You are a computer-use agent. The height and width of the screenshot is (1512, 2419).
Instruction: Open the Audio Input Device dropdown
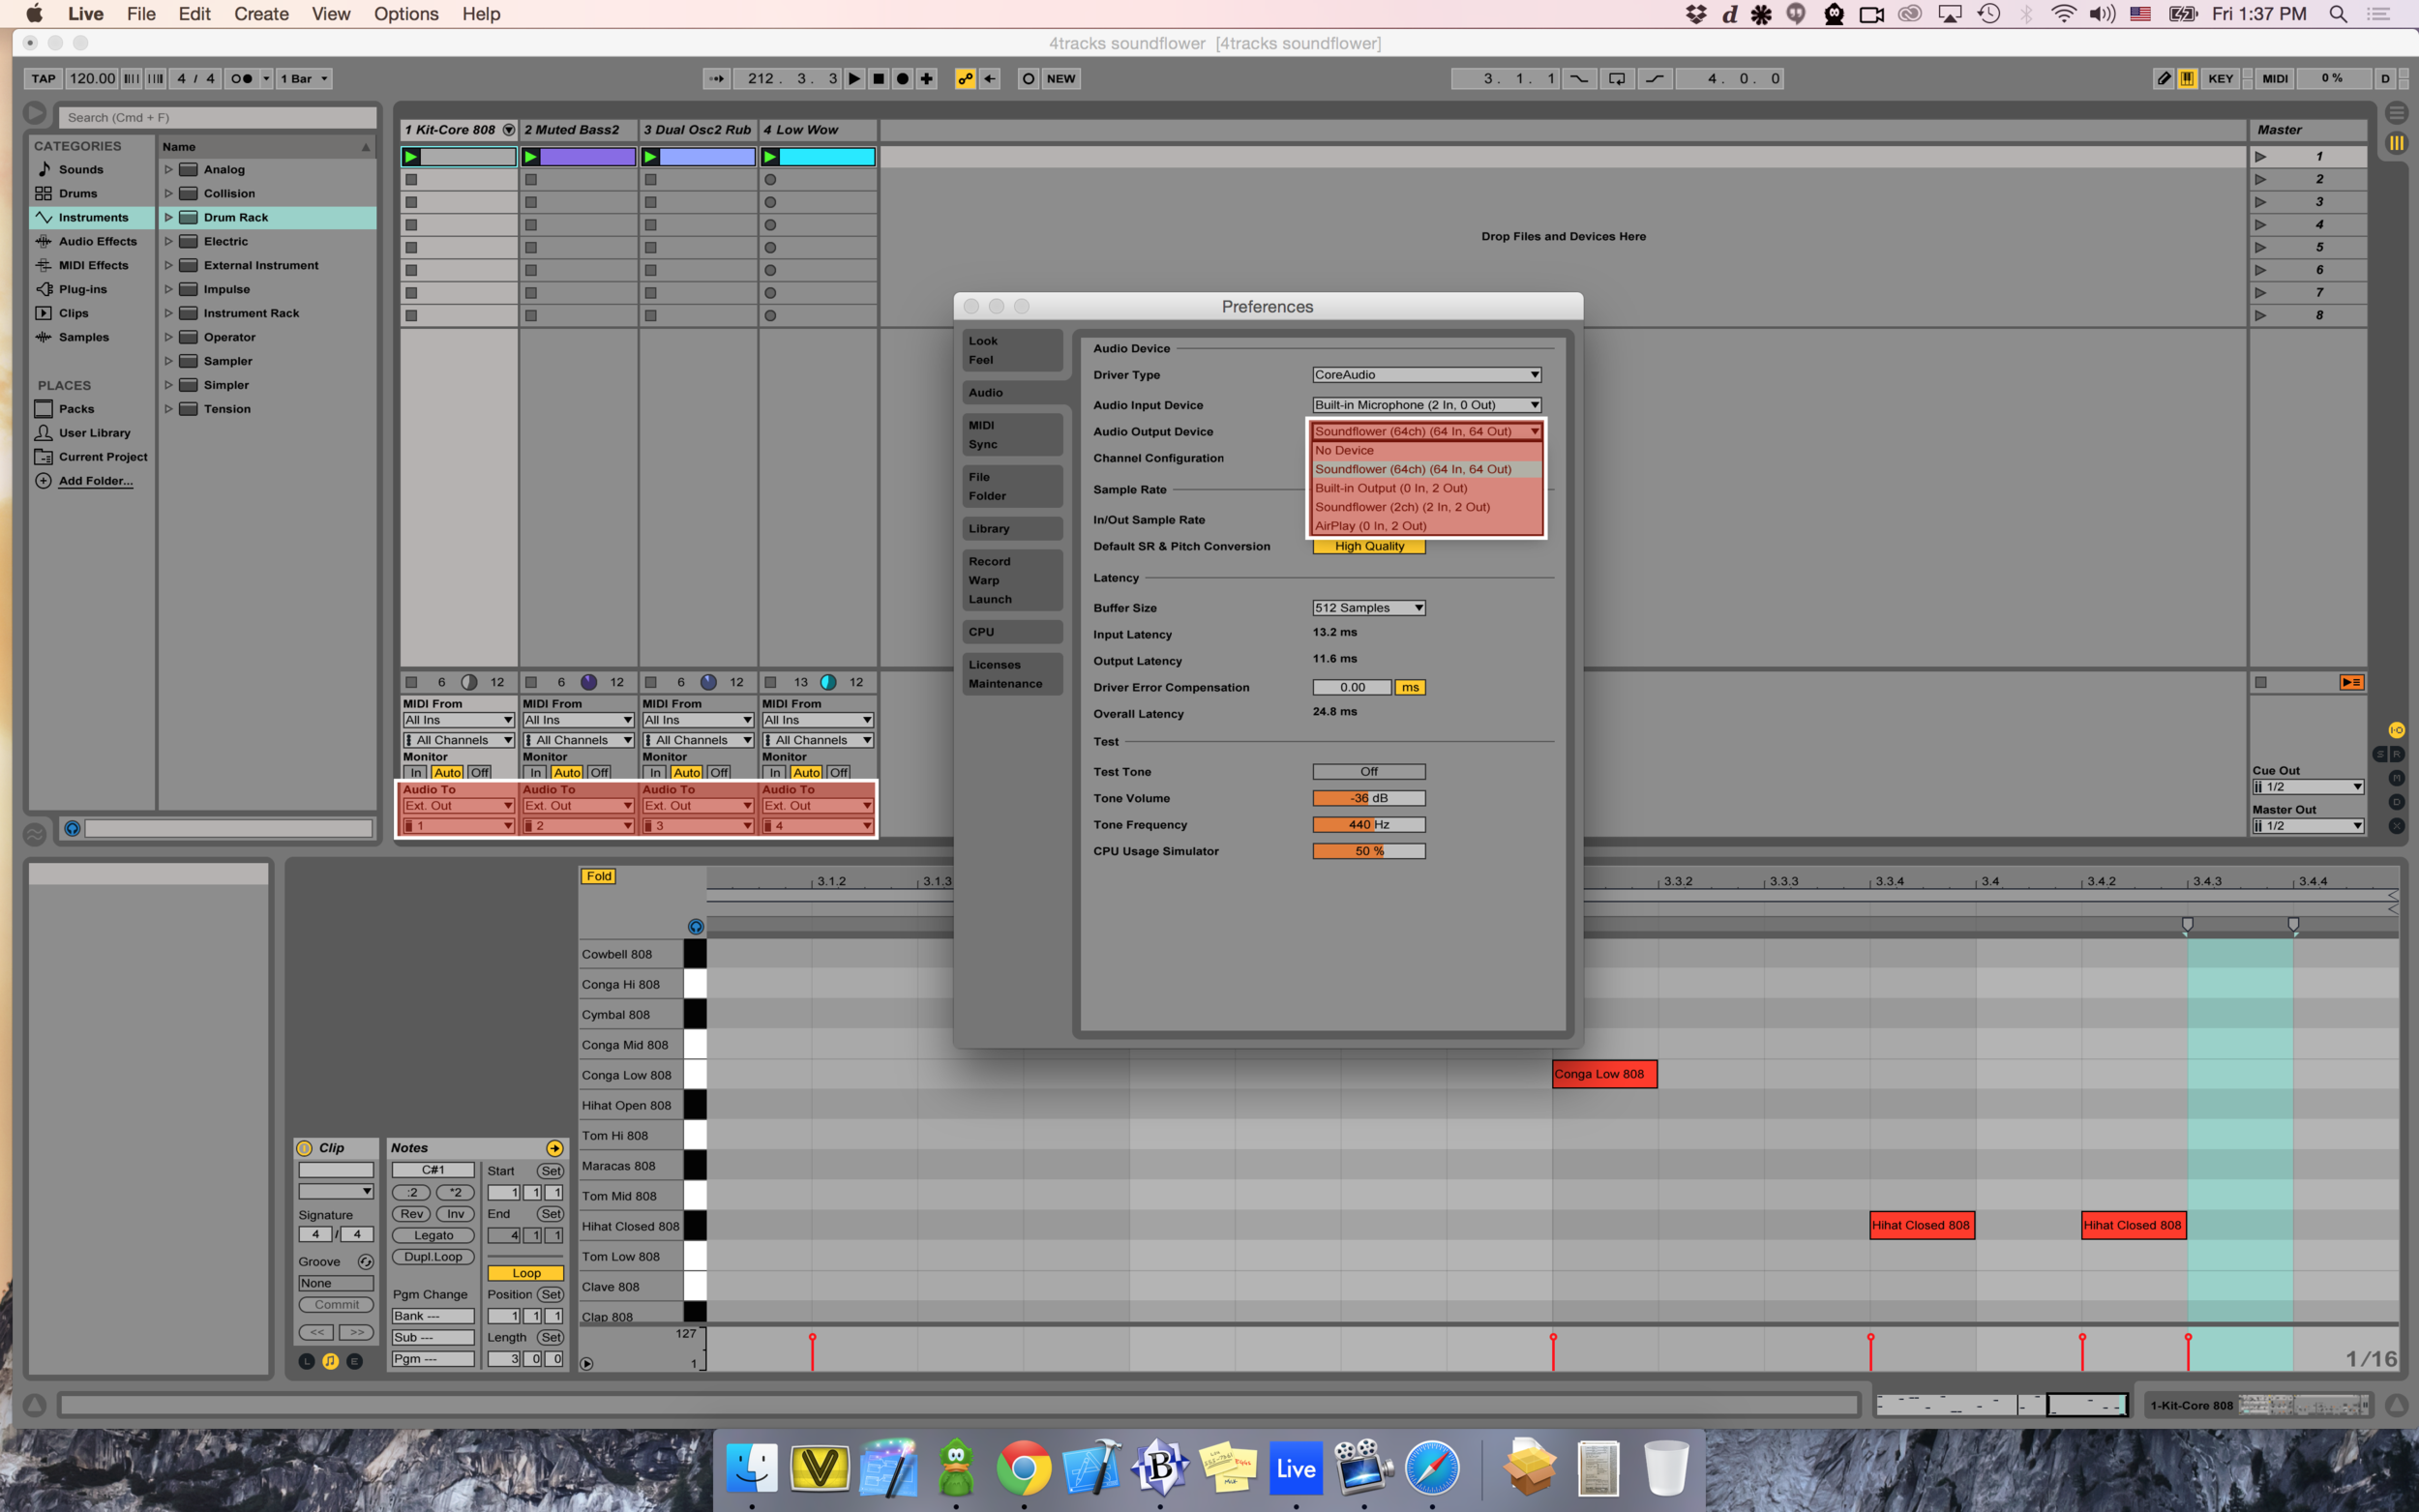point(1427,405)
